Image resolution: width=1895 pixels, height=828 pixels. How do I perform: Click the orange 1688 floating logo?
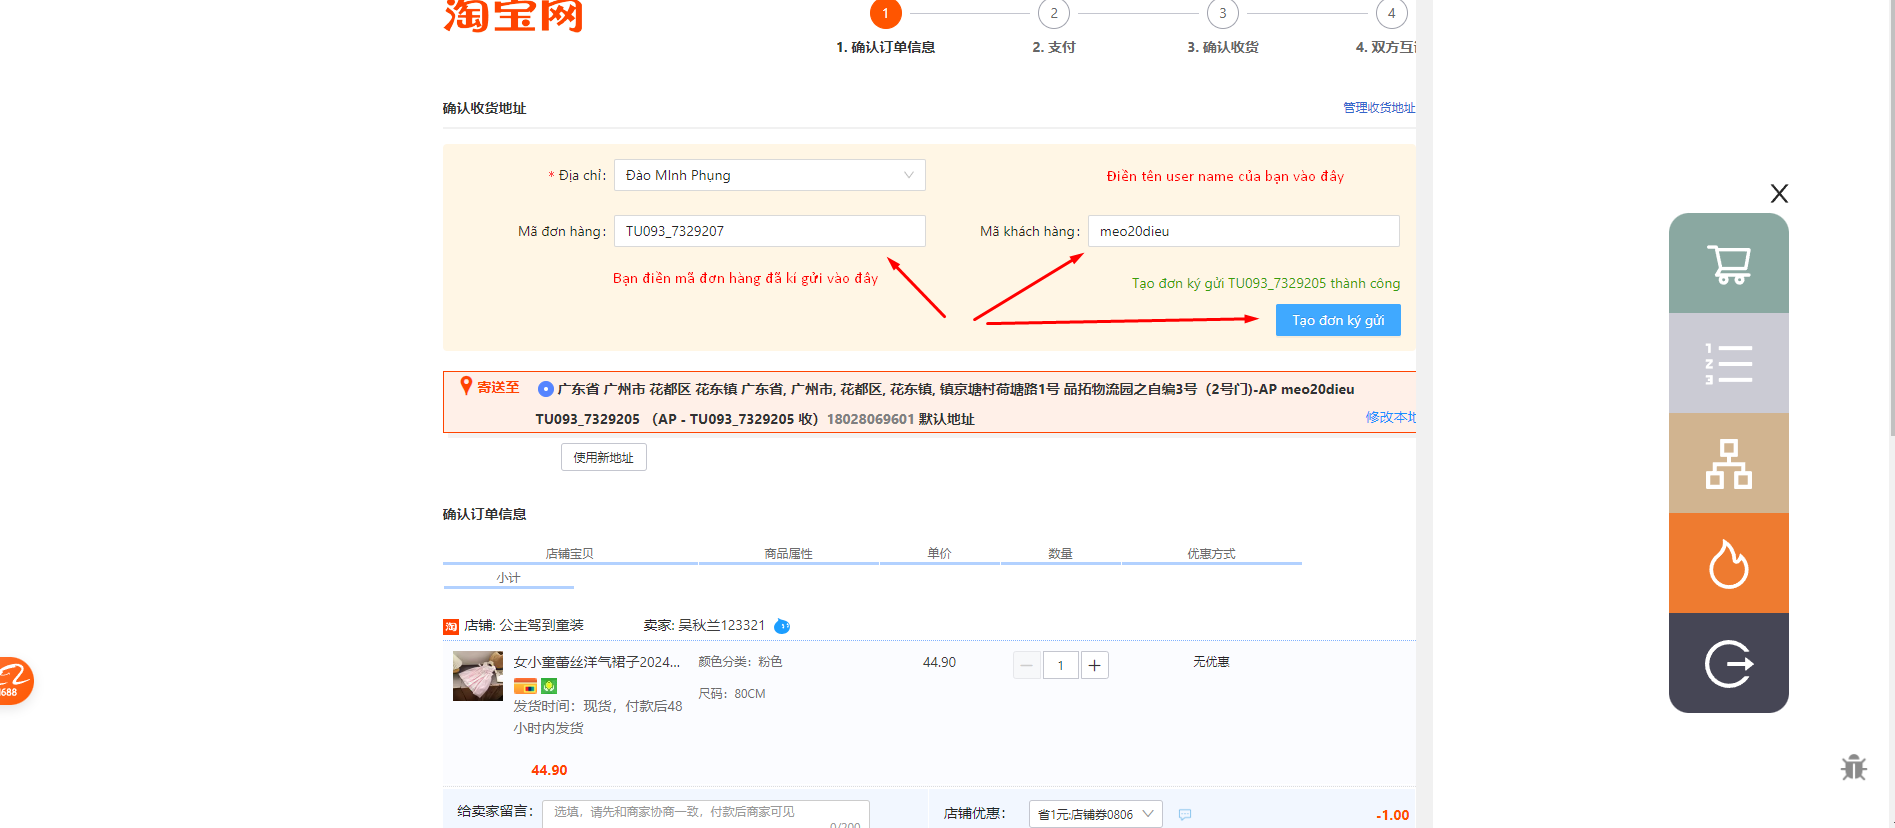[x=14, y=681]
